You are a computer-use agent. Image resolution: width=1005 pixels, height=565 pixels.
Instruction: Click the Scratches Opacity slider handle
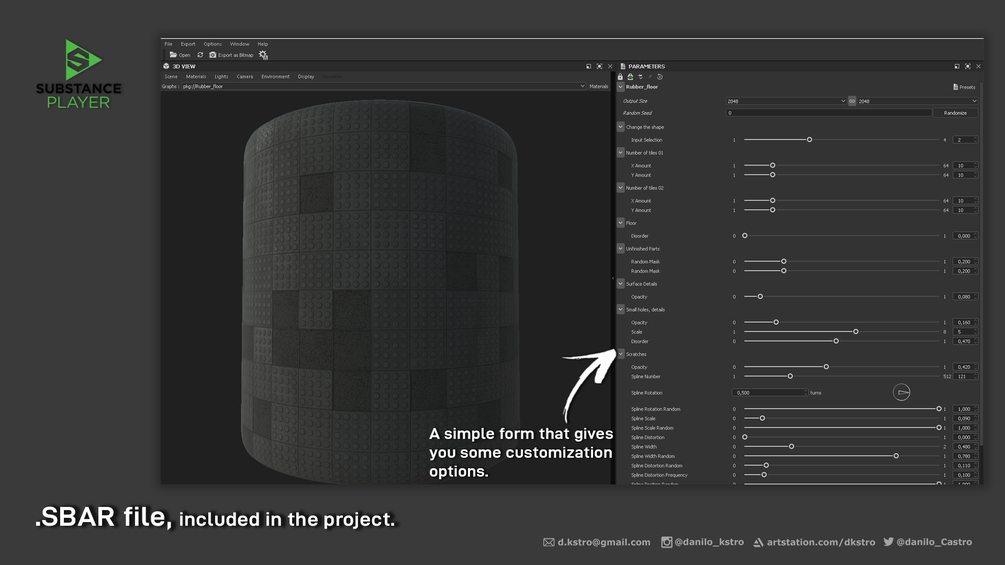click(x=826, y=366)
